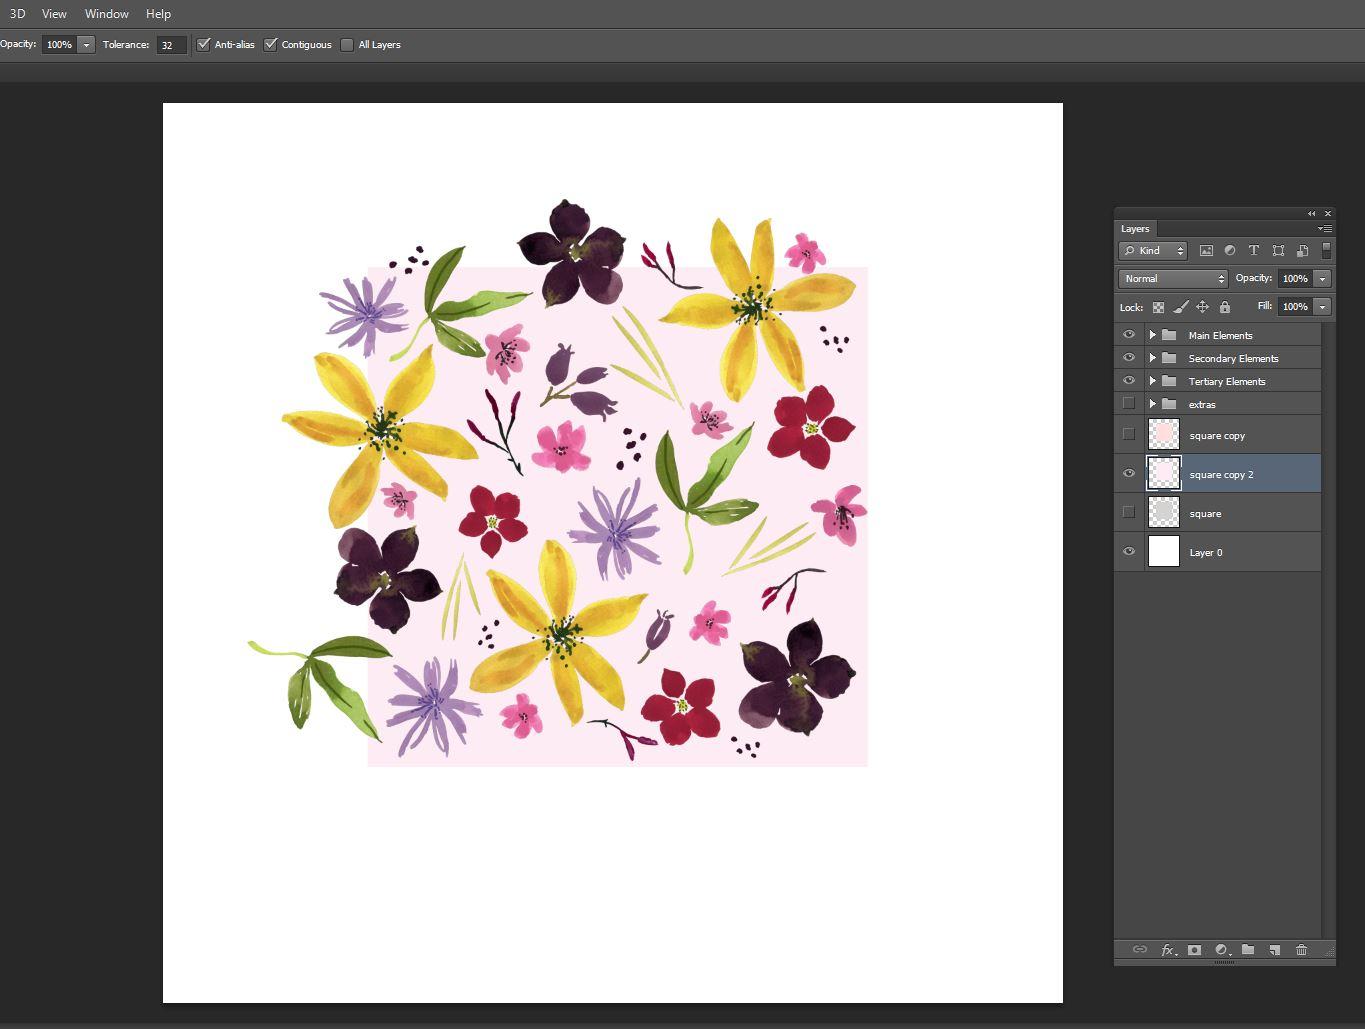The width and height of the screenshot is (1365, 1029).
Task: Filter layers by pixel layers icon
Action: [1206, 251]
